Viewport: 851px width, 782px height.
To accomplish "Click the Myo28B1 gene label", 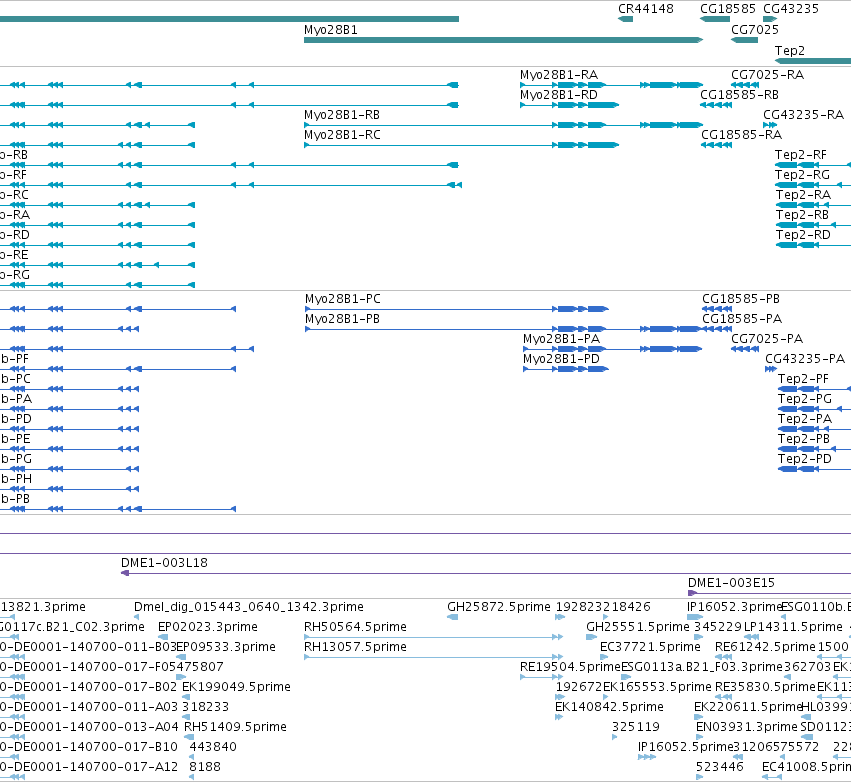I will click(x=331, y=30).
